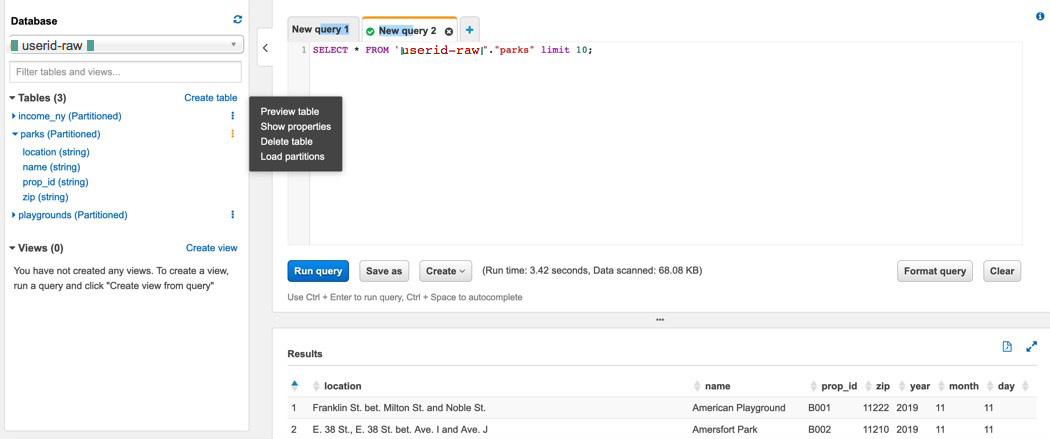Select the prop_id (string) column

click(55, 181)
